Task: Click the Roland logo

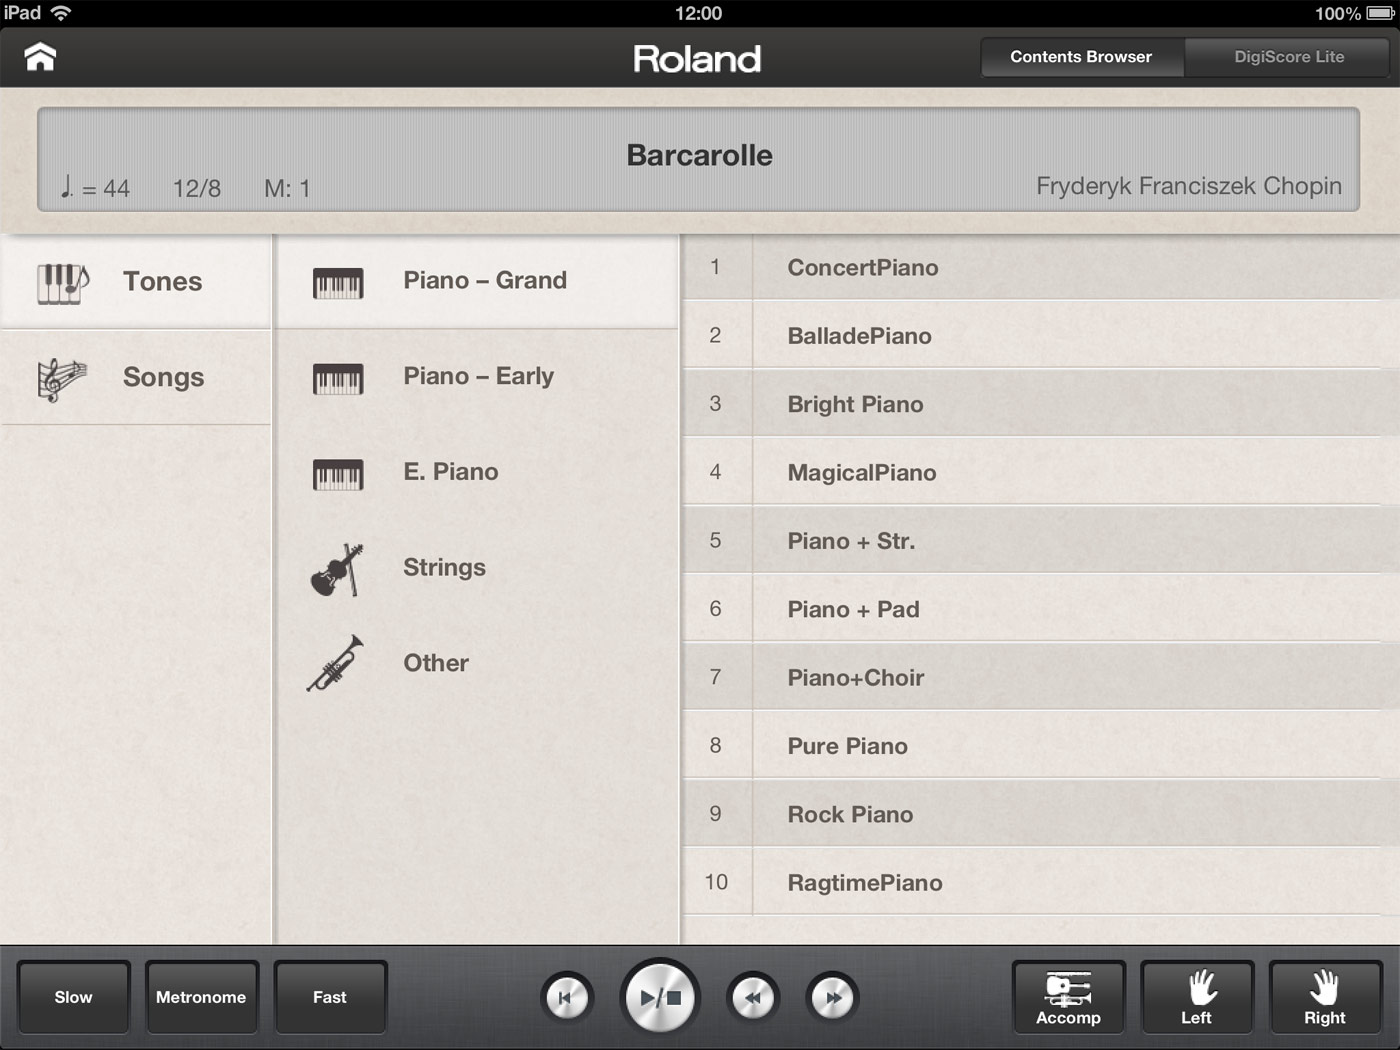Action: coord(697,59)
